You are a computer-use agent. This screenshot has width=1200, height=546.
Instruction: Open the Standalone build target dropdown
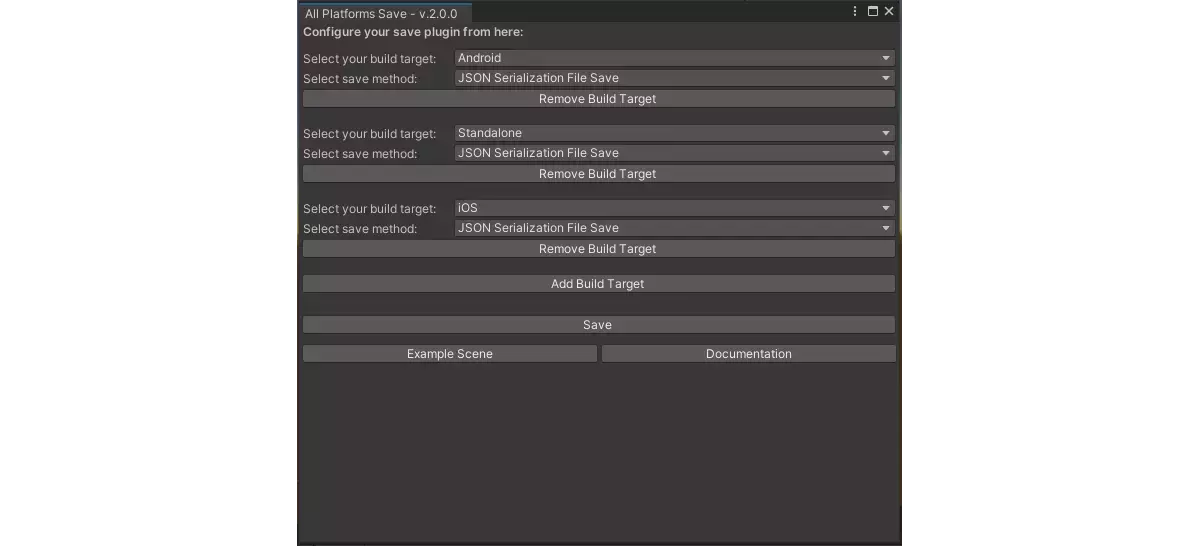(x=674, y=133)
